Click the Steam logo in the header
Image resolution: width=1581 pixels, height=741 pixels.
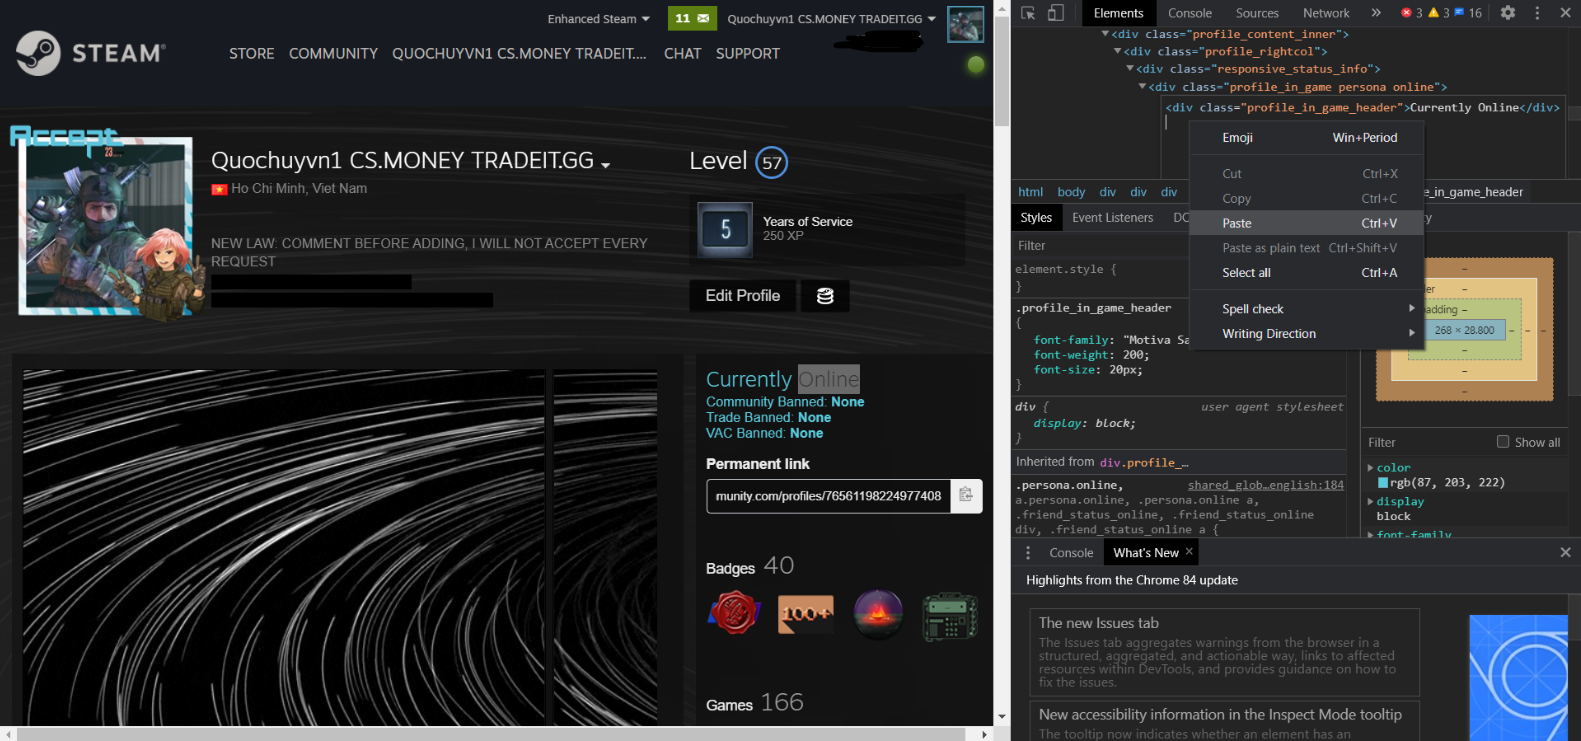click(91, 53)
